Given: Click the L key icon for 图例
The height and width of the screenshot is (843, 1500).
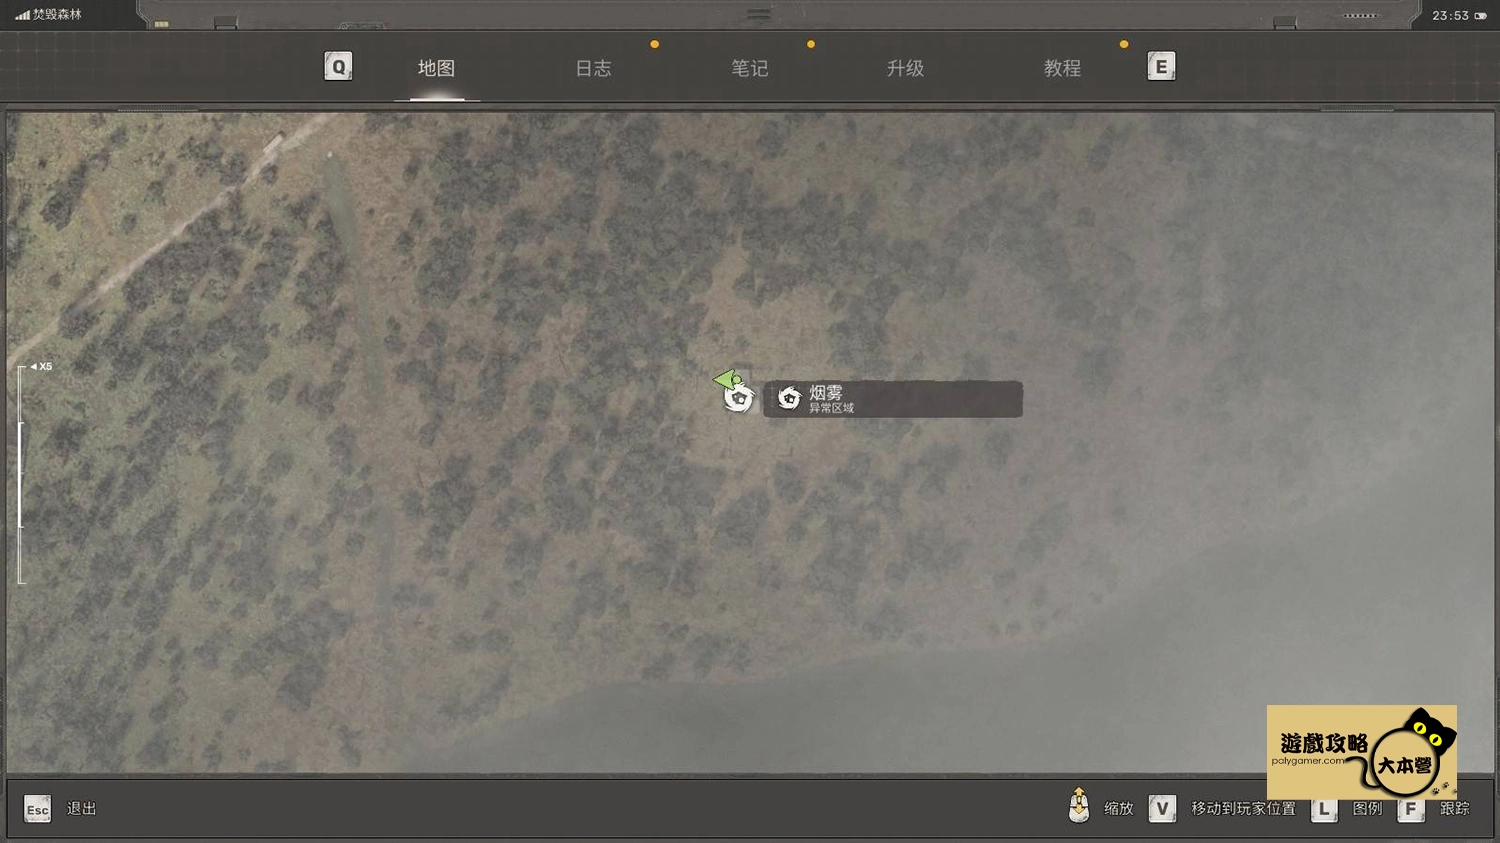Looking at the screenshot, I should click(1324, 808).
